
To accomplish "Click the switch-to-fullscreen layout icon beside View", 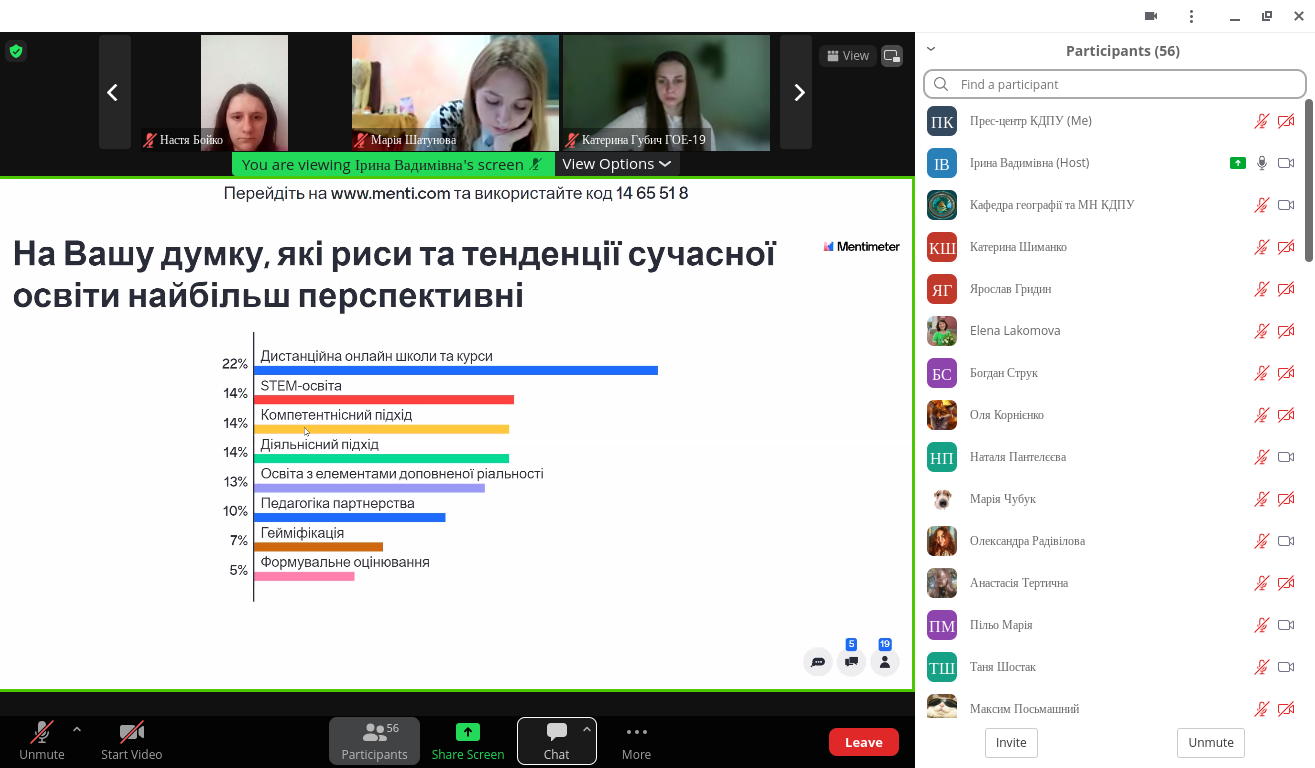I will coord(892,56).
